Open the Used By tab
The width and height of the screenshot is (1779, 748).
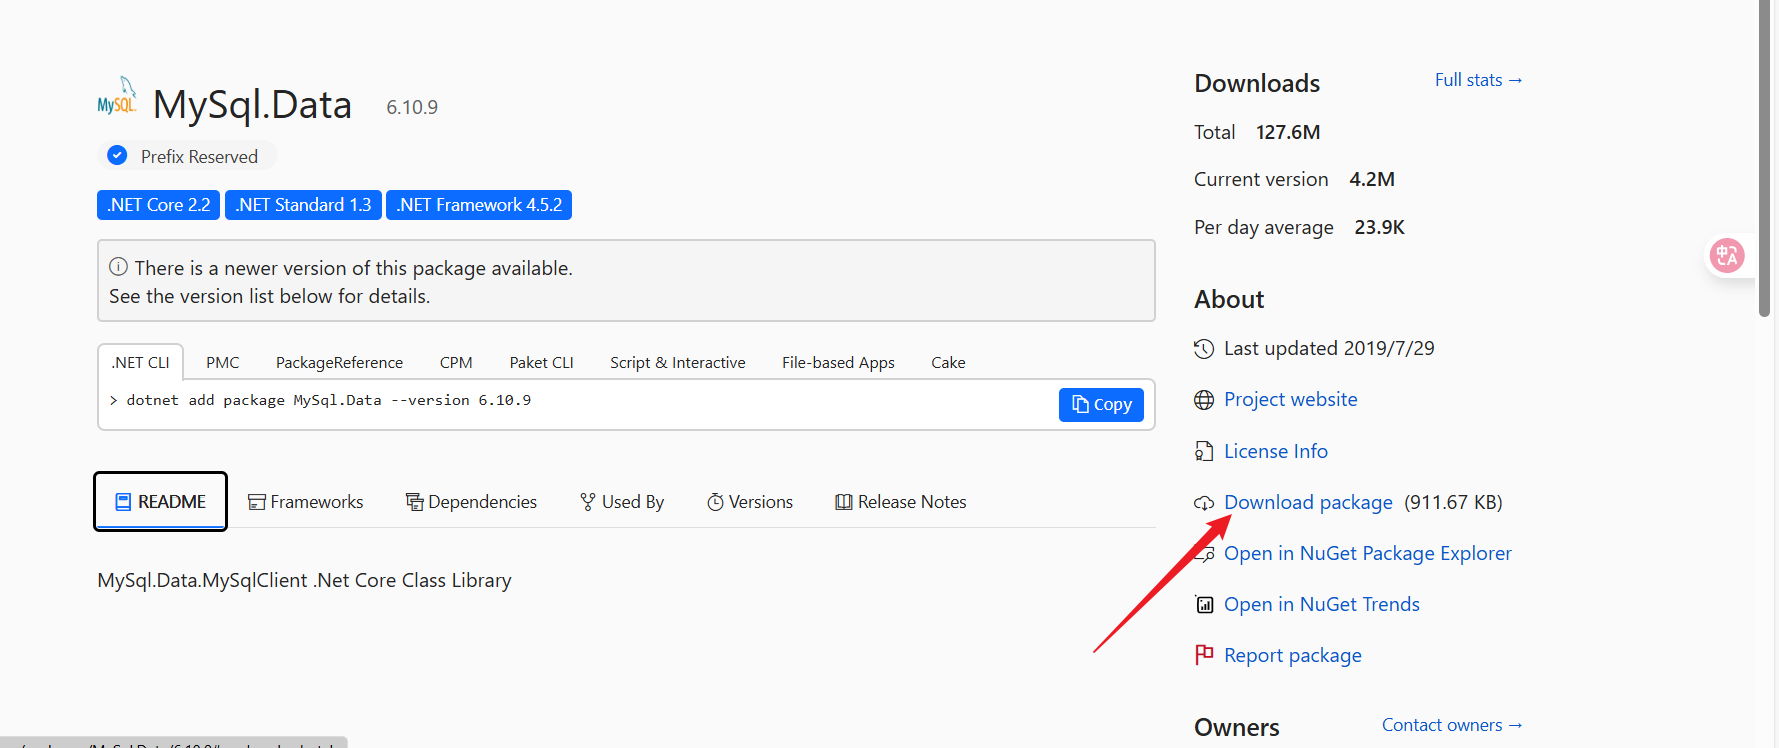(622, 501)
